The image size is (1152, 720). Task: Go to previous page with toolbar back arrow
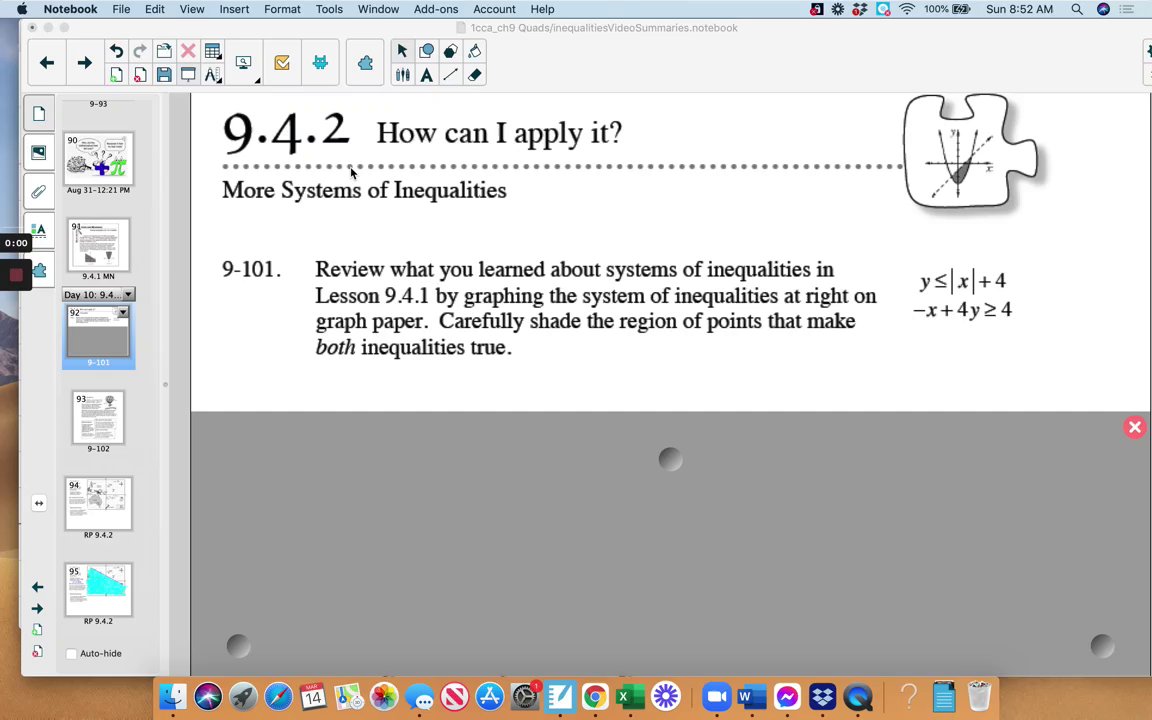[46, 62]
